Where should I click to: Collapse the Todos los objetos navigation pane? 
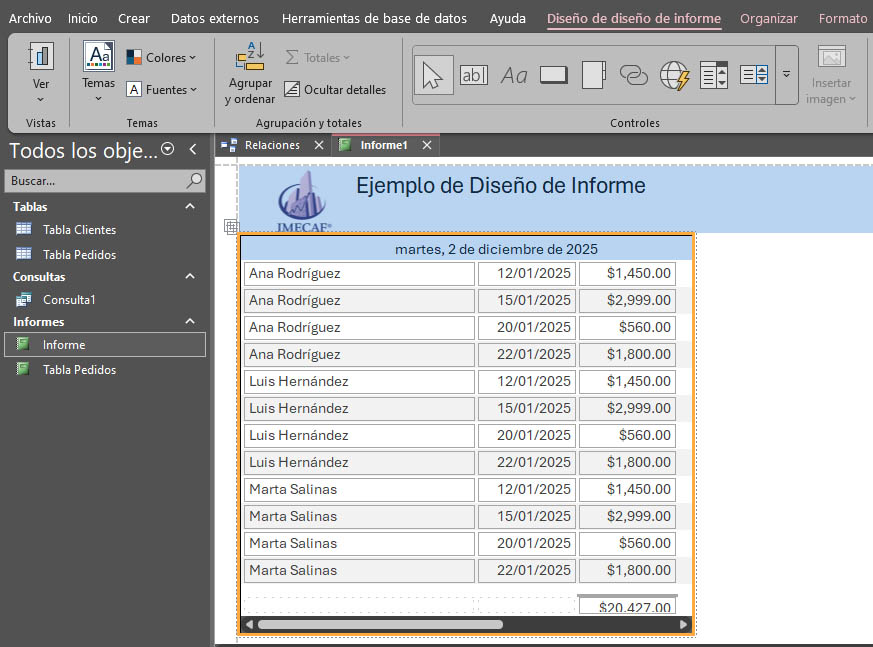[x=193, y=150]
